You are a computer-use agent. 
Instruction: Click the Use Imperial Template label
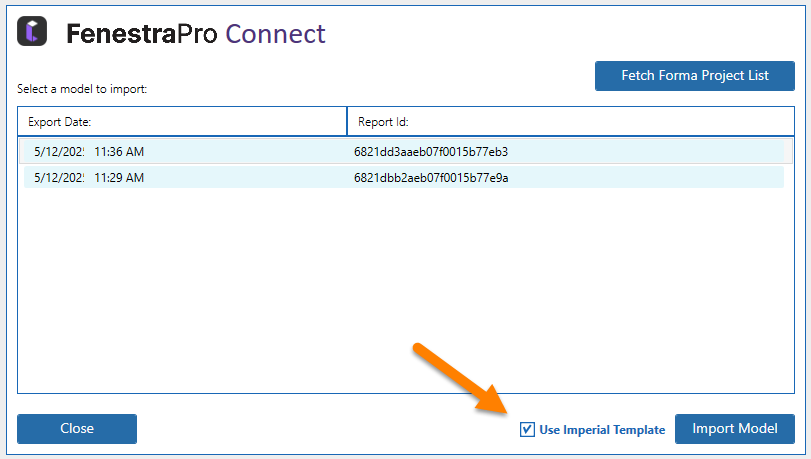coord(602,430)
